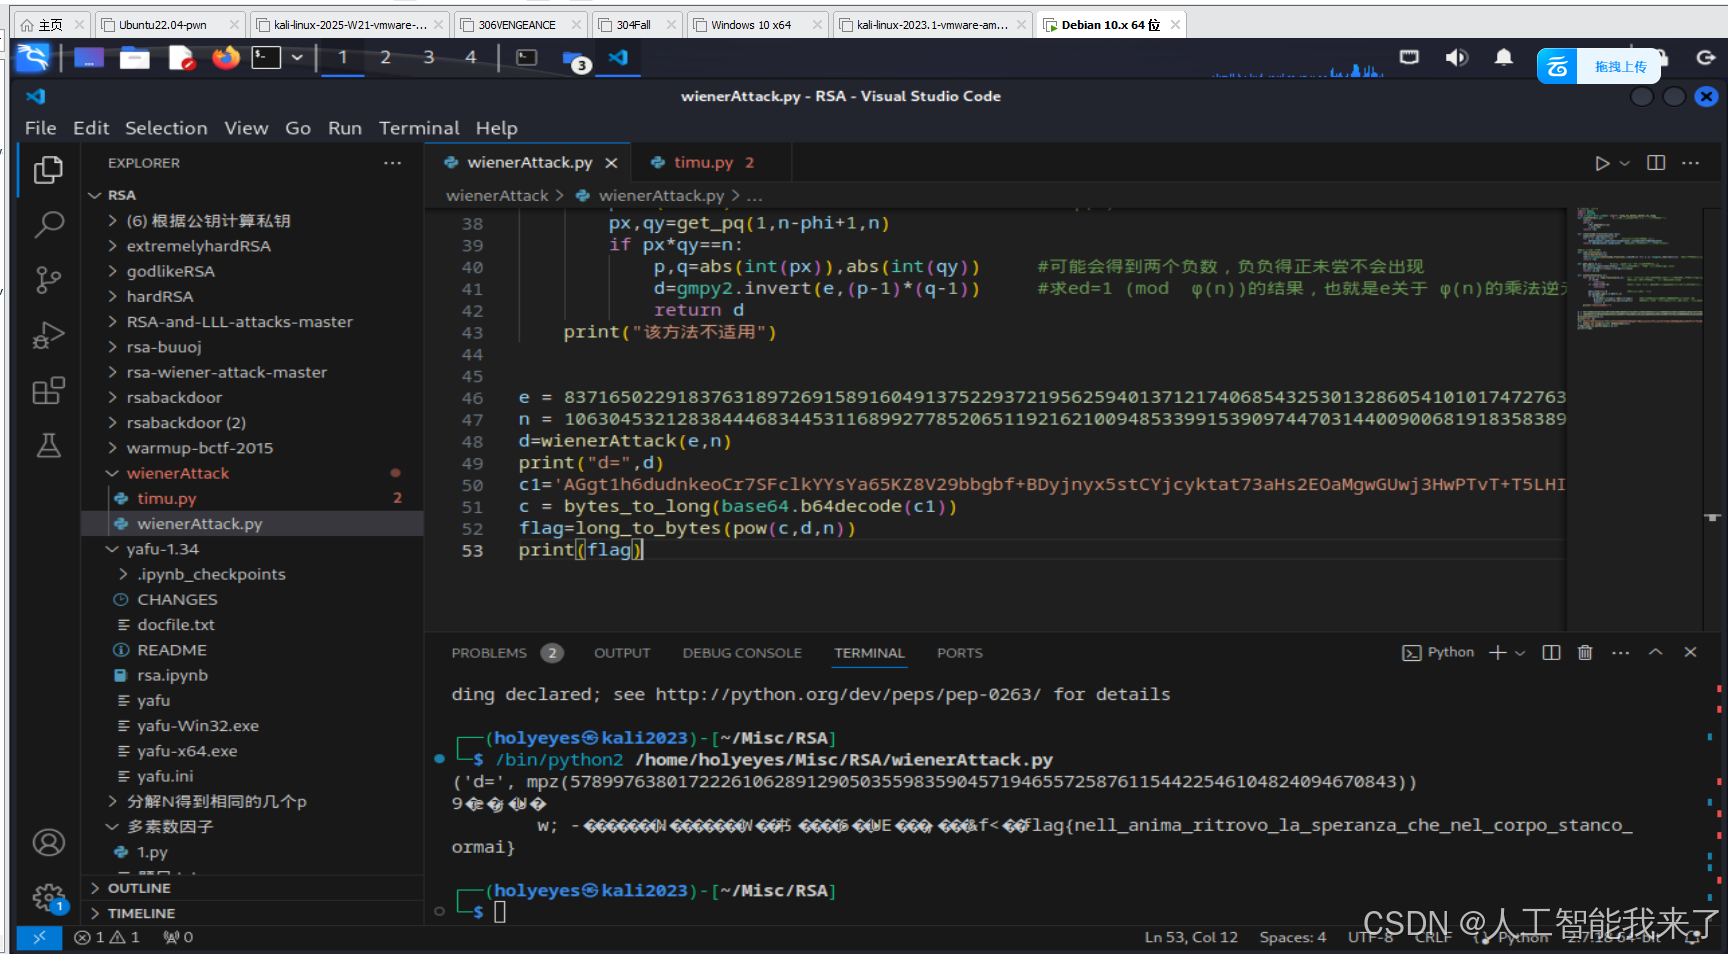
Task: Click the code minimap overview
Action: [x=1639, y=270]
